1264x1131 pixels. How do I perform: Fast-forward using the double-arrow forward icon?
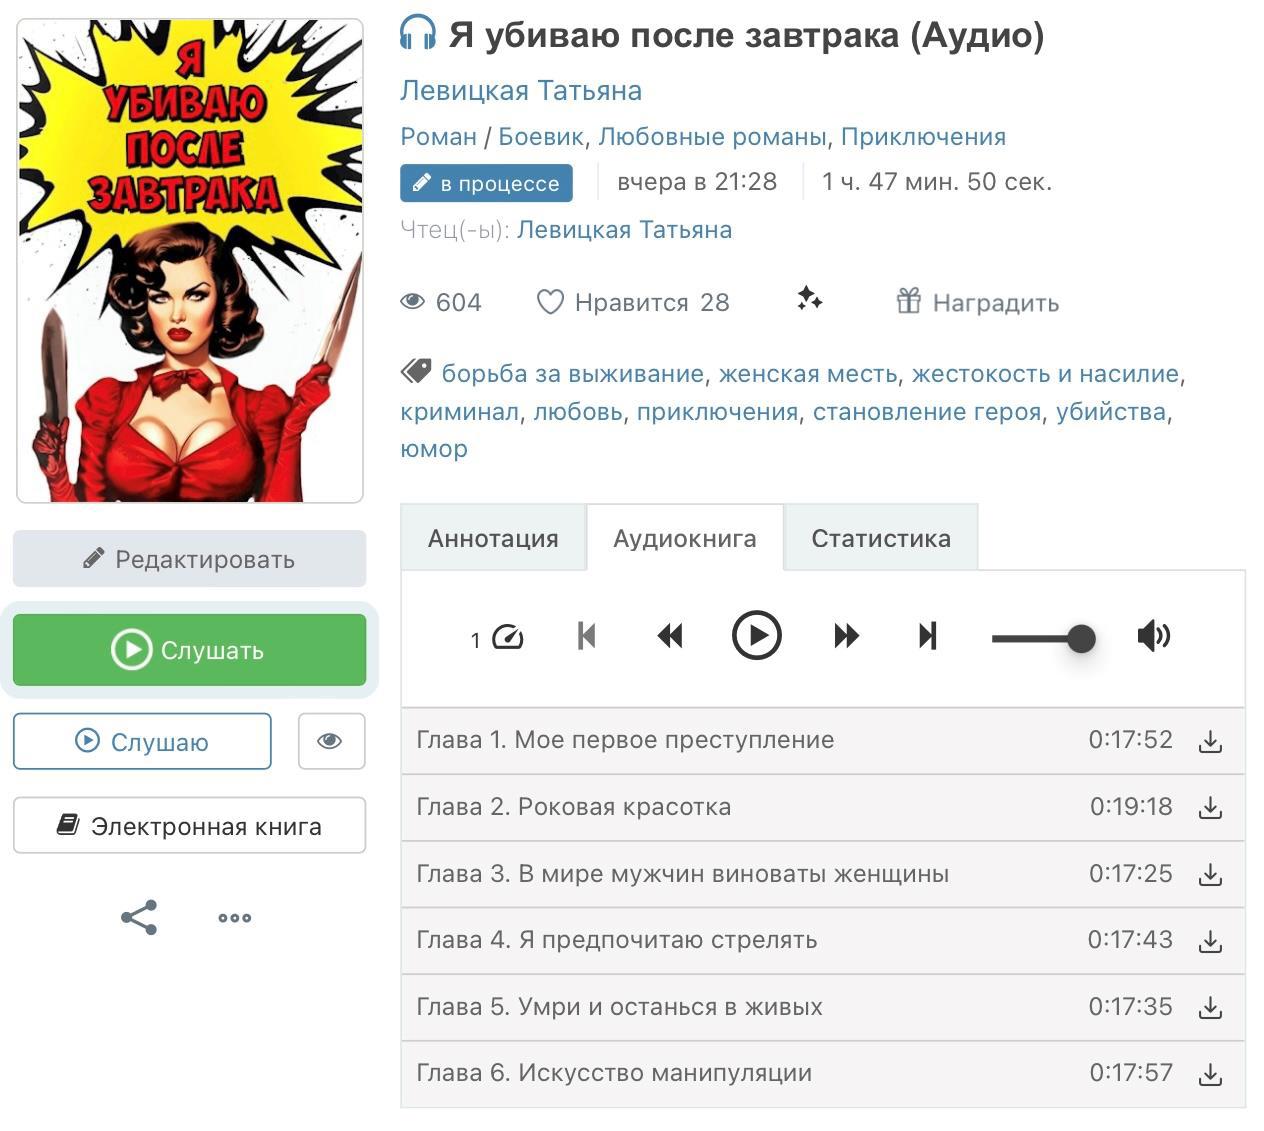click(846, 636)
